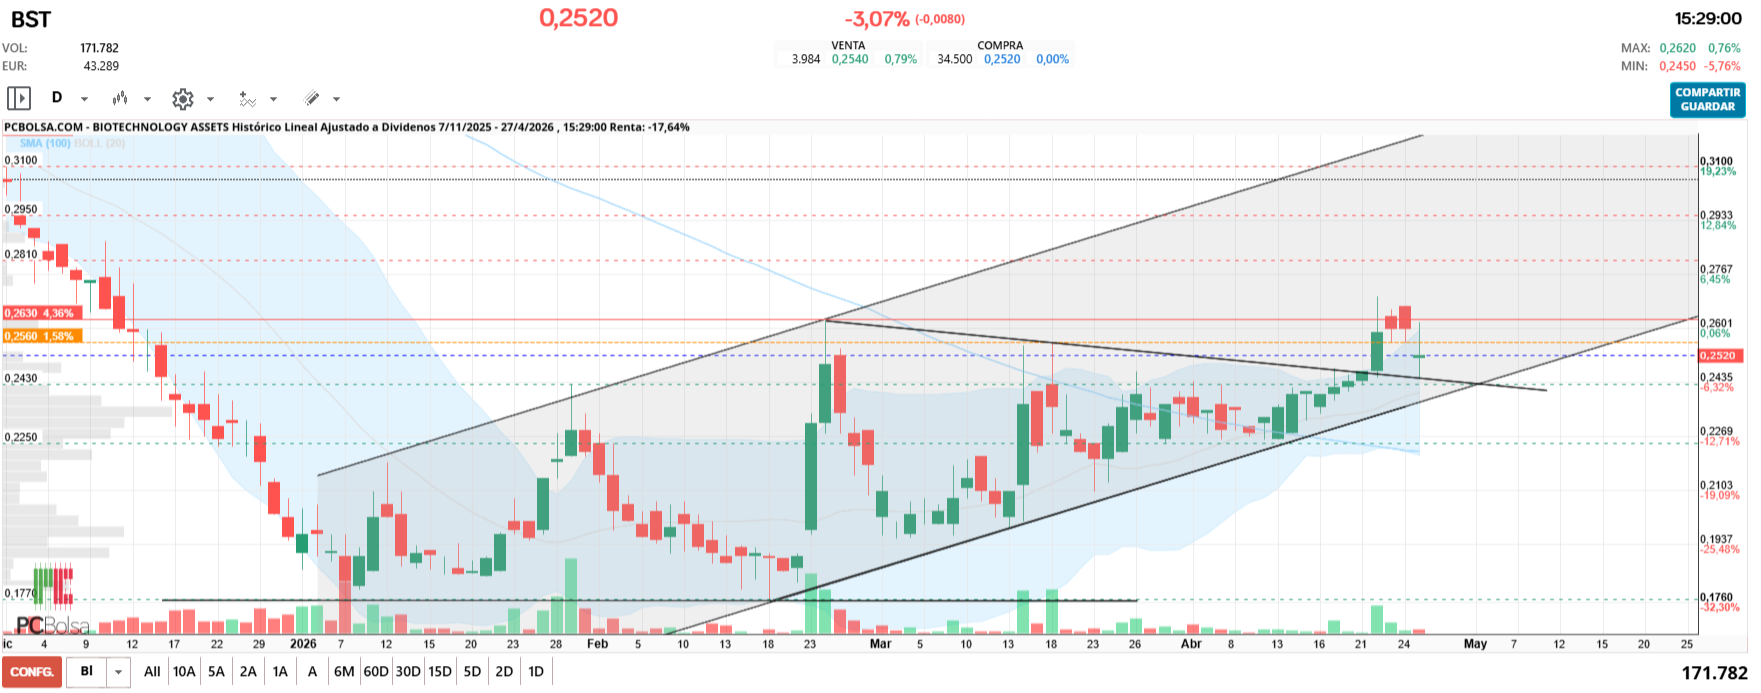The image size is (1761, 693).
Task: Click the VENTA price 0,2540
Action: tap(850, 59)
